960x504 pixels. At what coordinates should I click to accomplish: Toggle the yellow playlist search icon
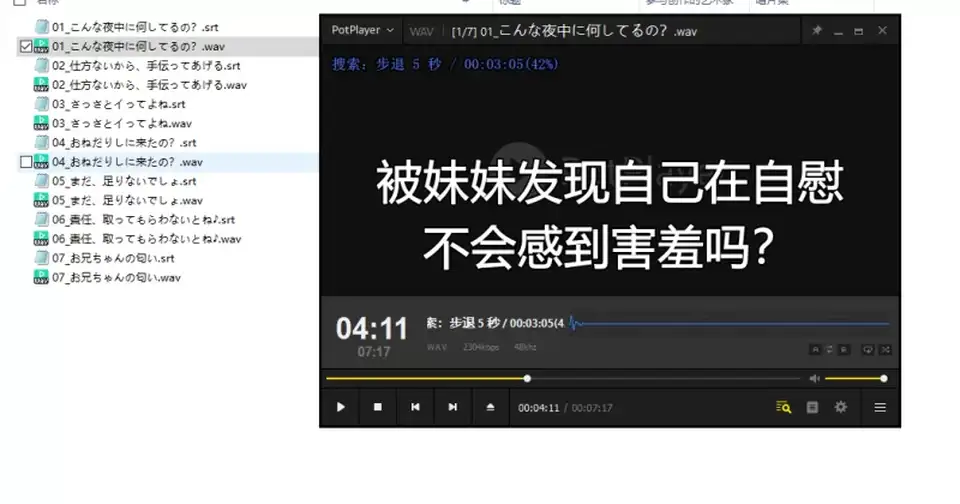[x=784, y=407]
